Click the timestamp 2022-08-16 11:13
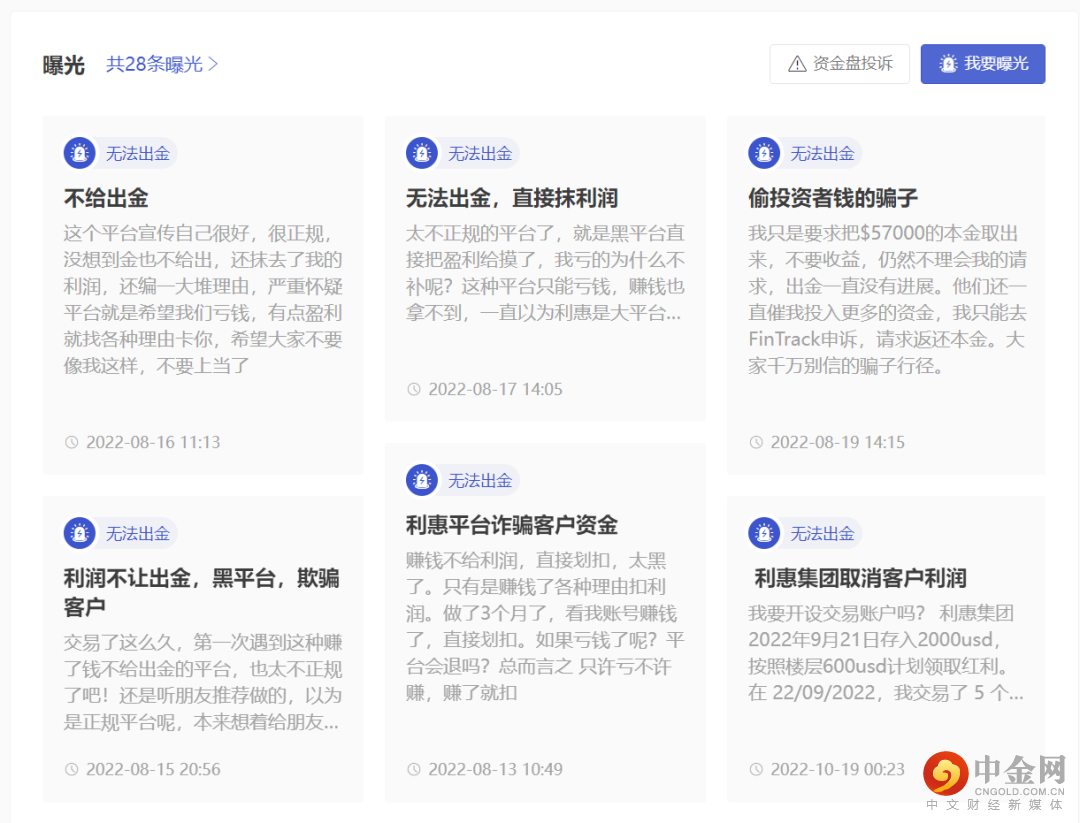 [153, 442]
